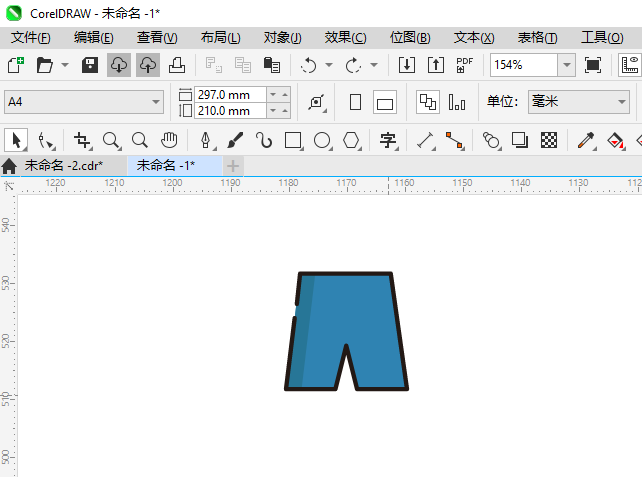This screenshot has height=477, width=642.
Task: Toggle apply layout to all pages
Action: [428, 102]
